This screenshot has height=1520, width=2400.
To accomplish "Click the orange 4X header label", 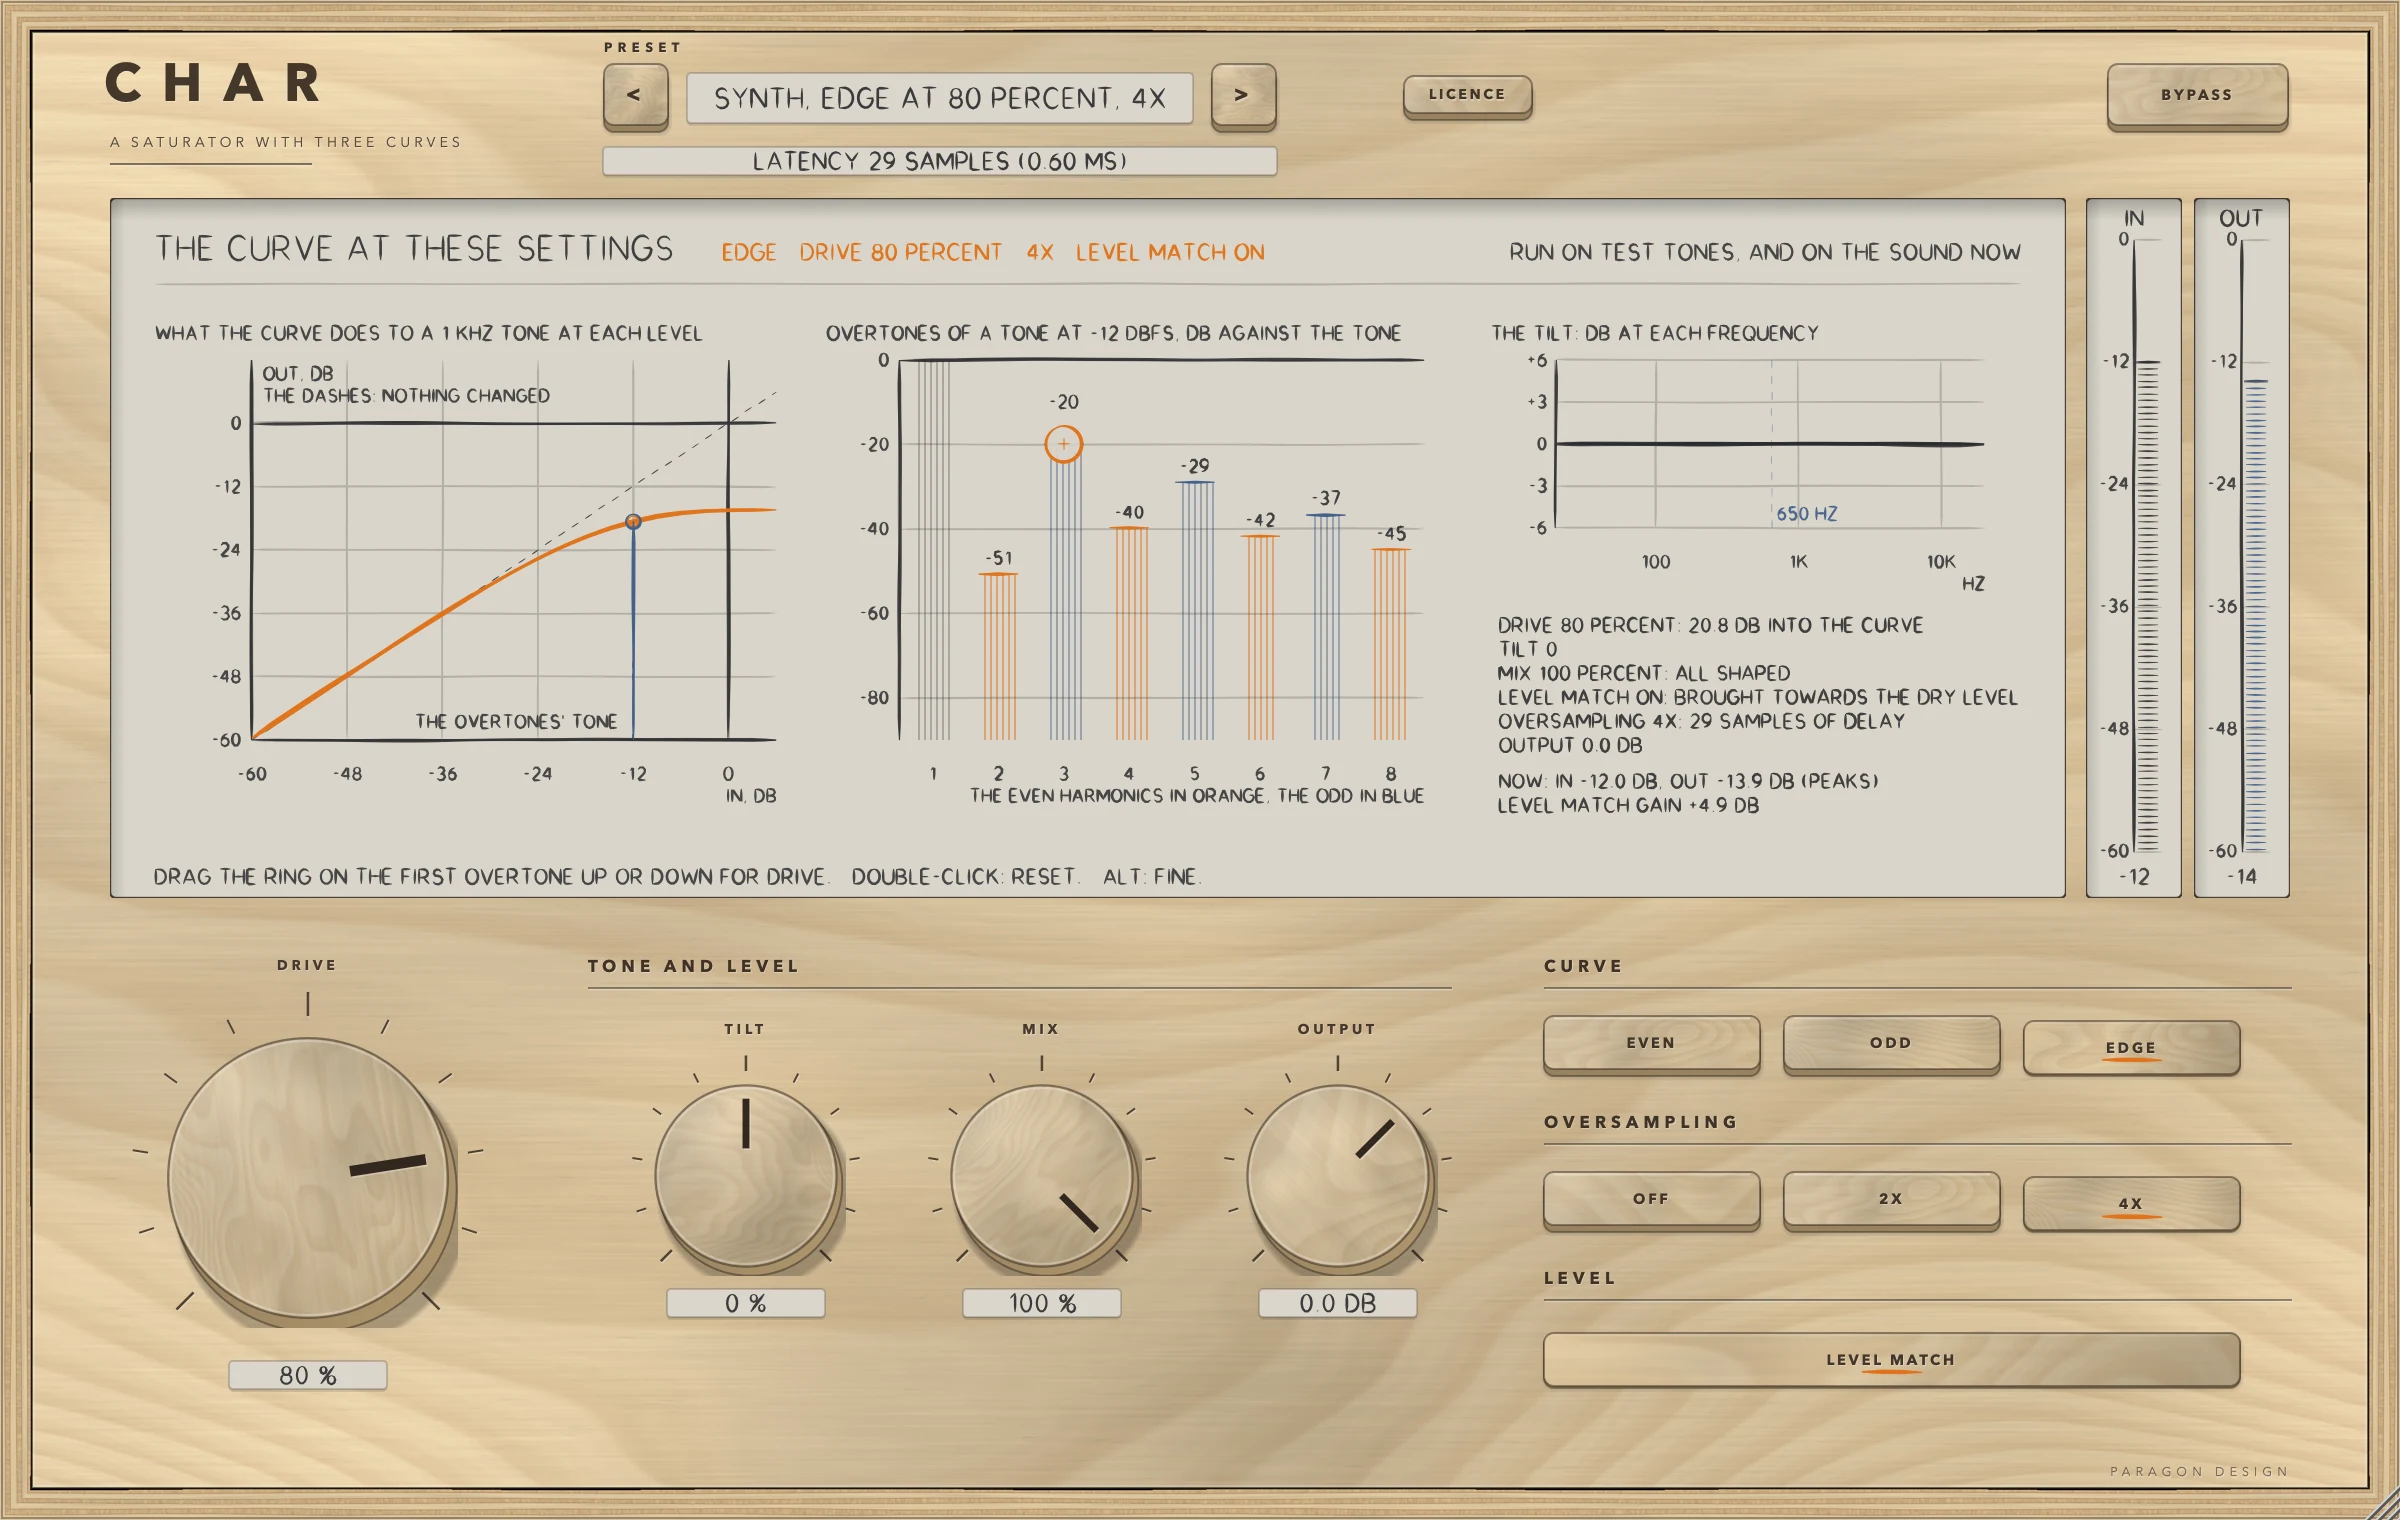I will 1040,252.
